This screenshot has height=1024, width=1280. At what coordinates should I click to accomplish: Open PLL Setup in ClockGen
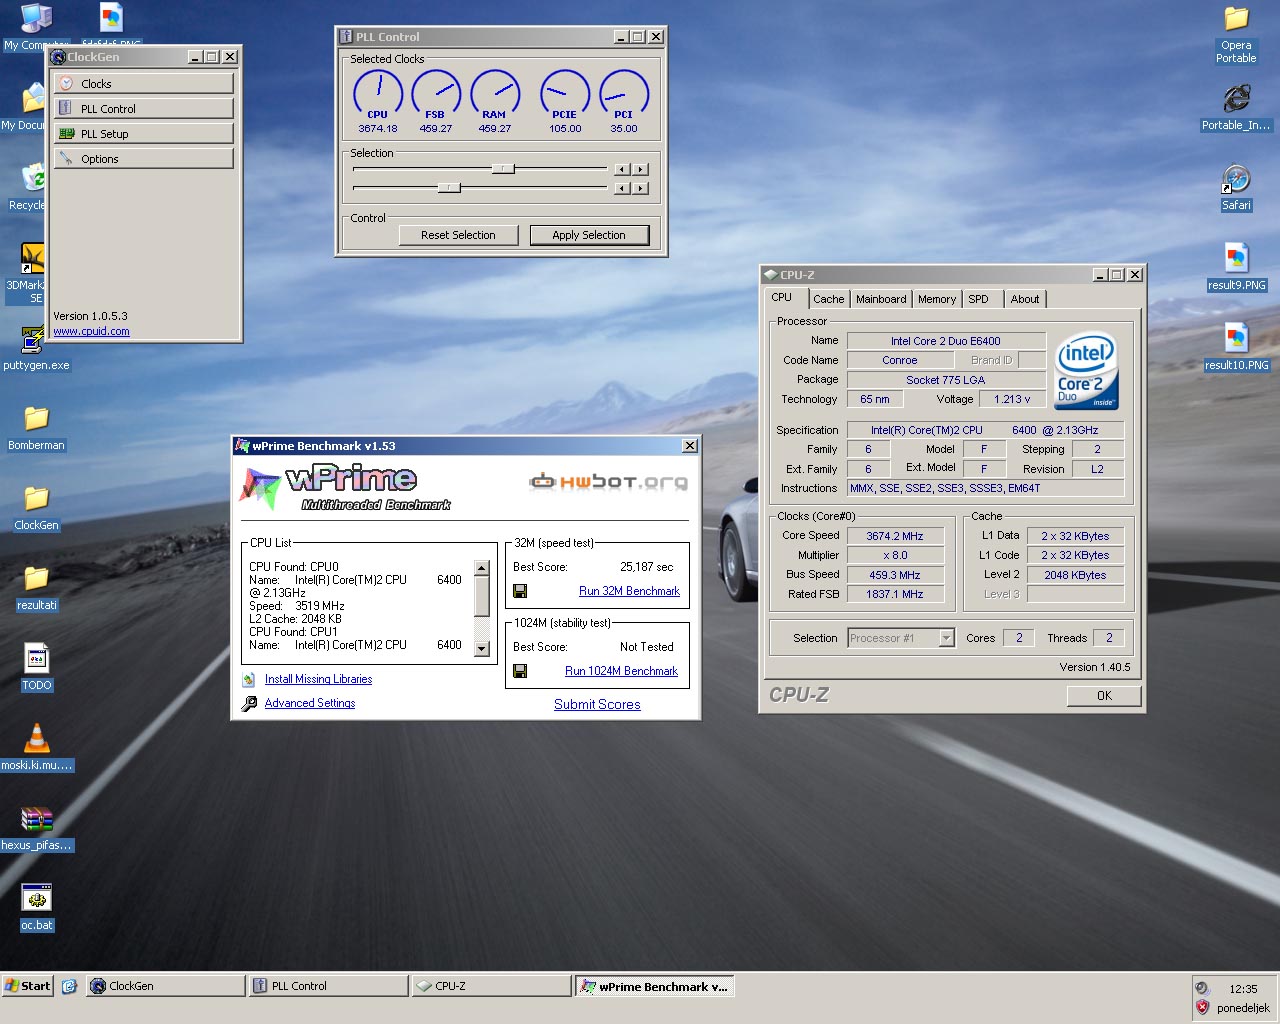click(143, 134)
